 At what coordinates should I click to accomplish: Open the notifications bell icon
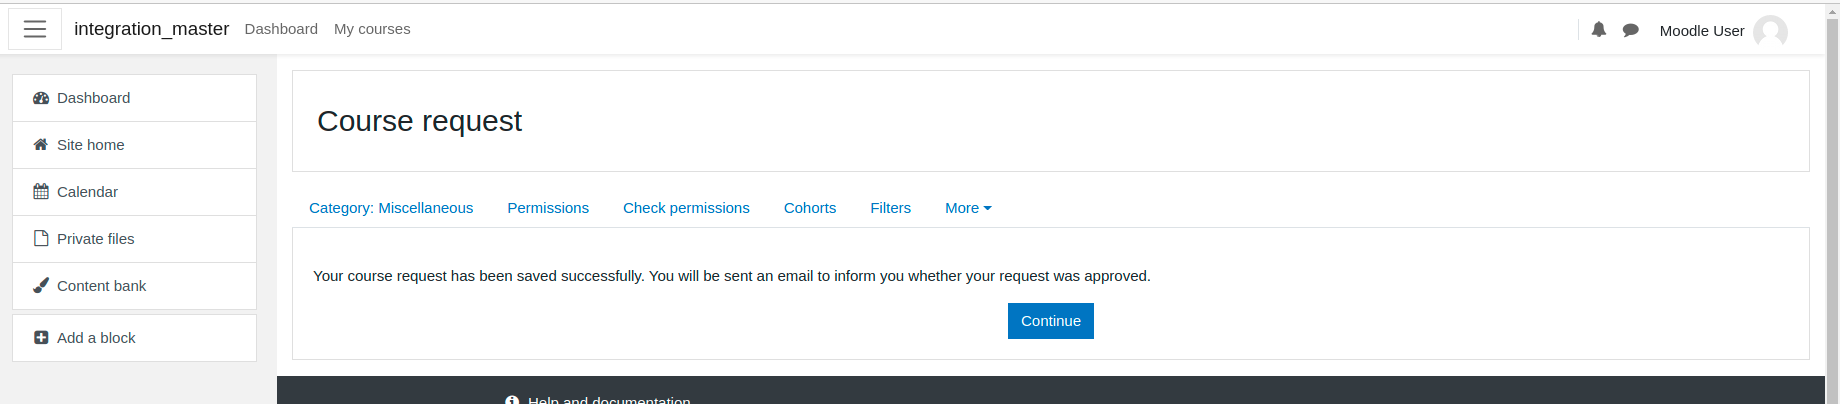tap(1599, 30)
